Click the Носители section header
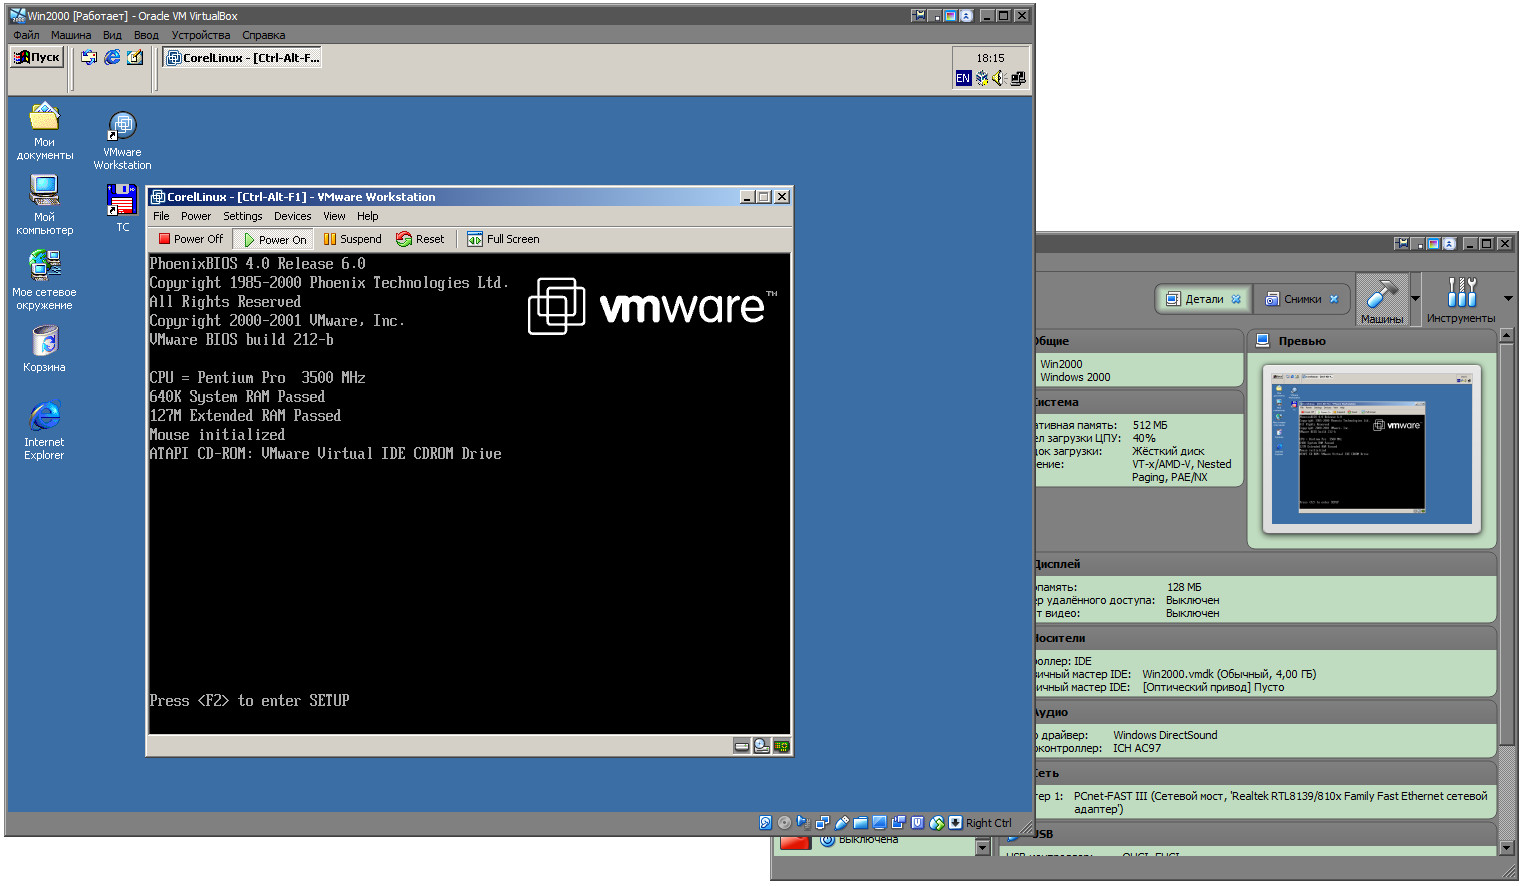The width and height of the screenshot is (1525, 886). click(1266, 638)
